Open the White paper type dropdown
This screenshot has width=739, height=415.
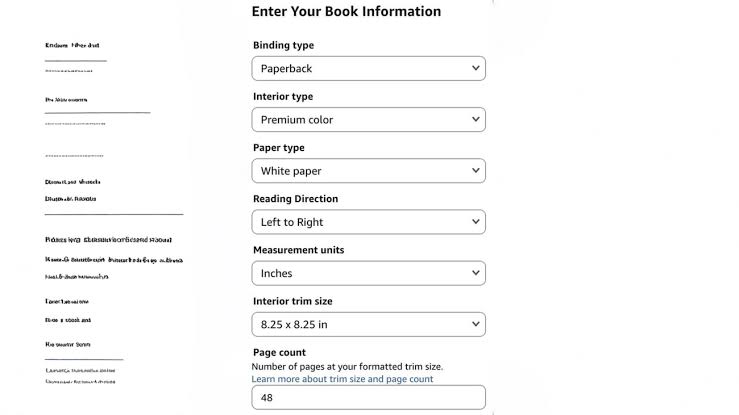click(369, 171)
